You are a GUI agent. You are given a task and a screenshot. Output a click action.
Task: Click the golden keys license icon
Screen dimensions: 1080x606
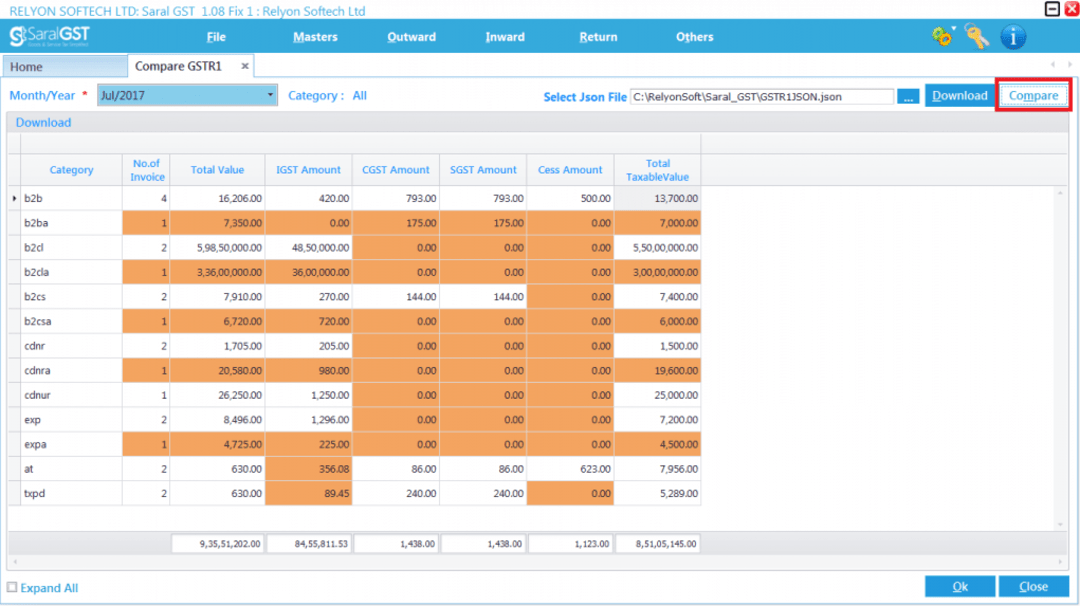pyautogui.click(x=976, y=37)
